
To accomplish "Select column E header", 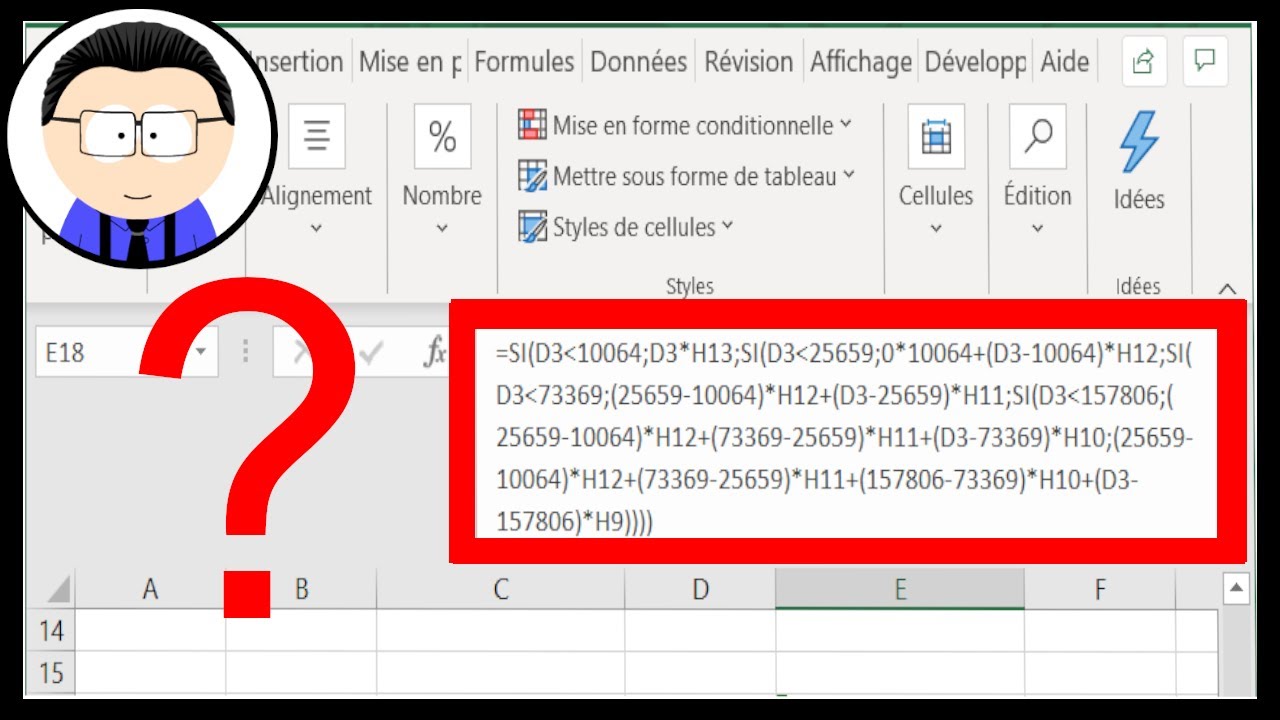I will 900,589.
